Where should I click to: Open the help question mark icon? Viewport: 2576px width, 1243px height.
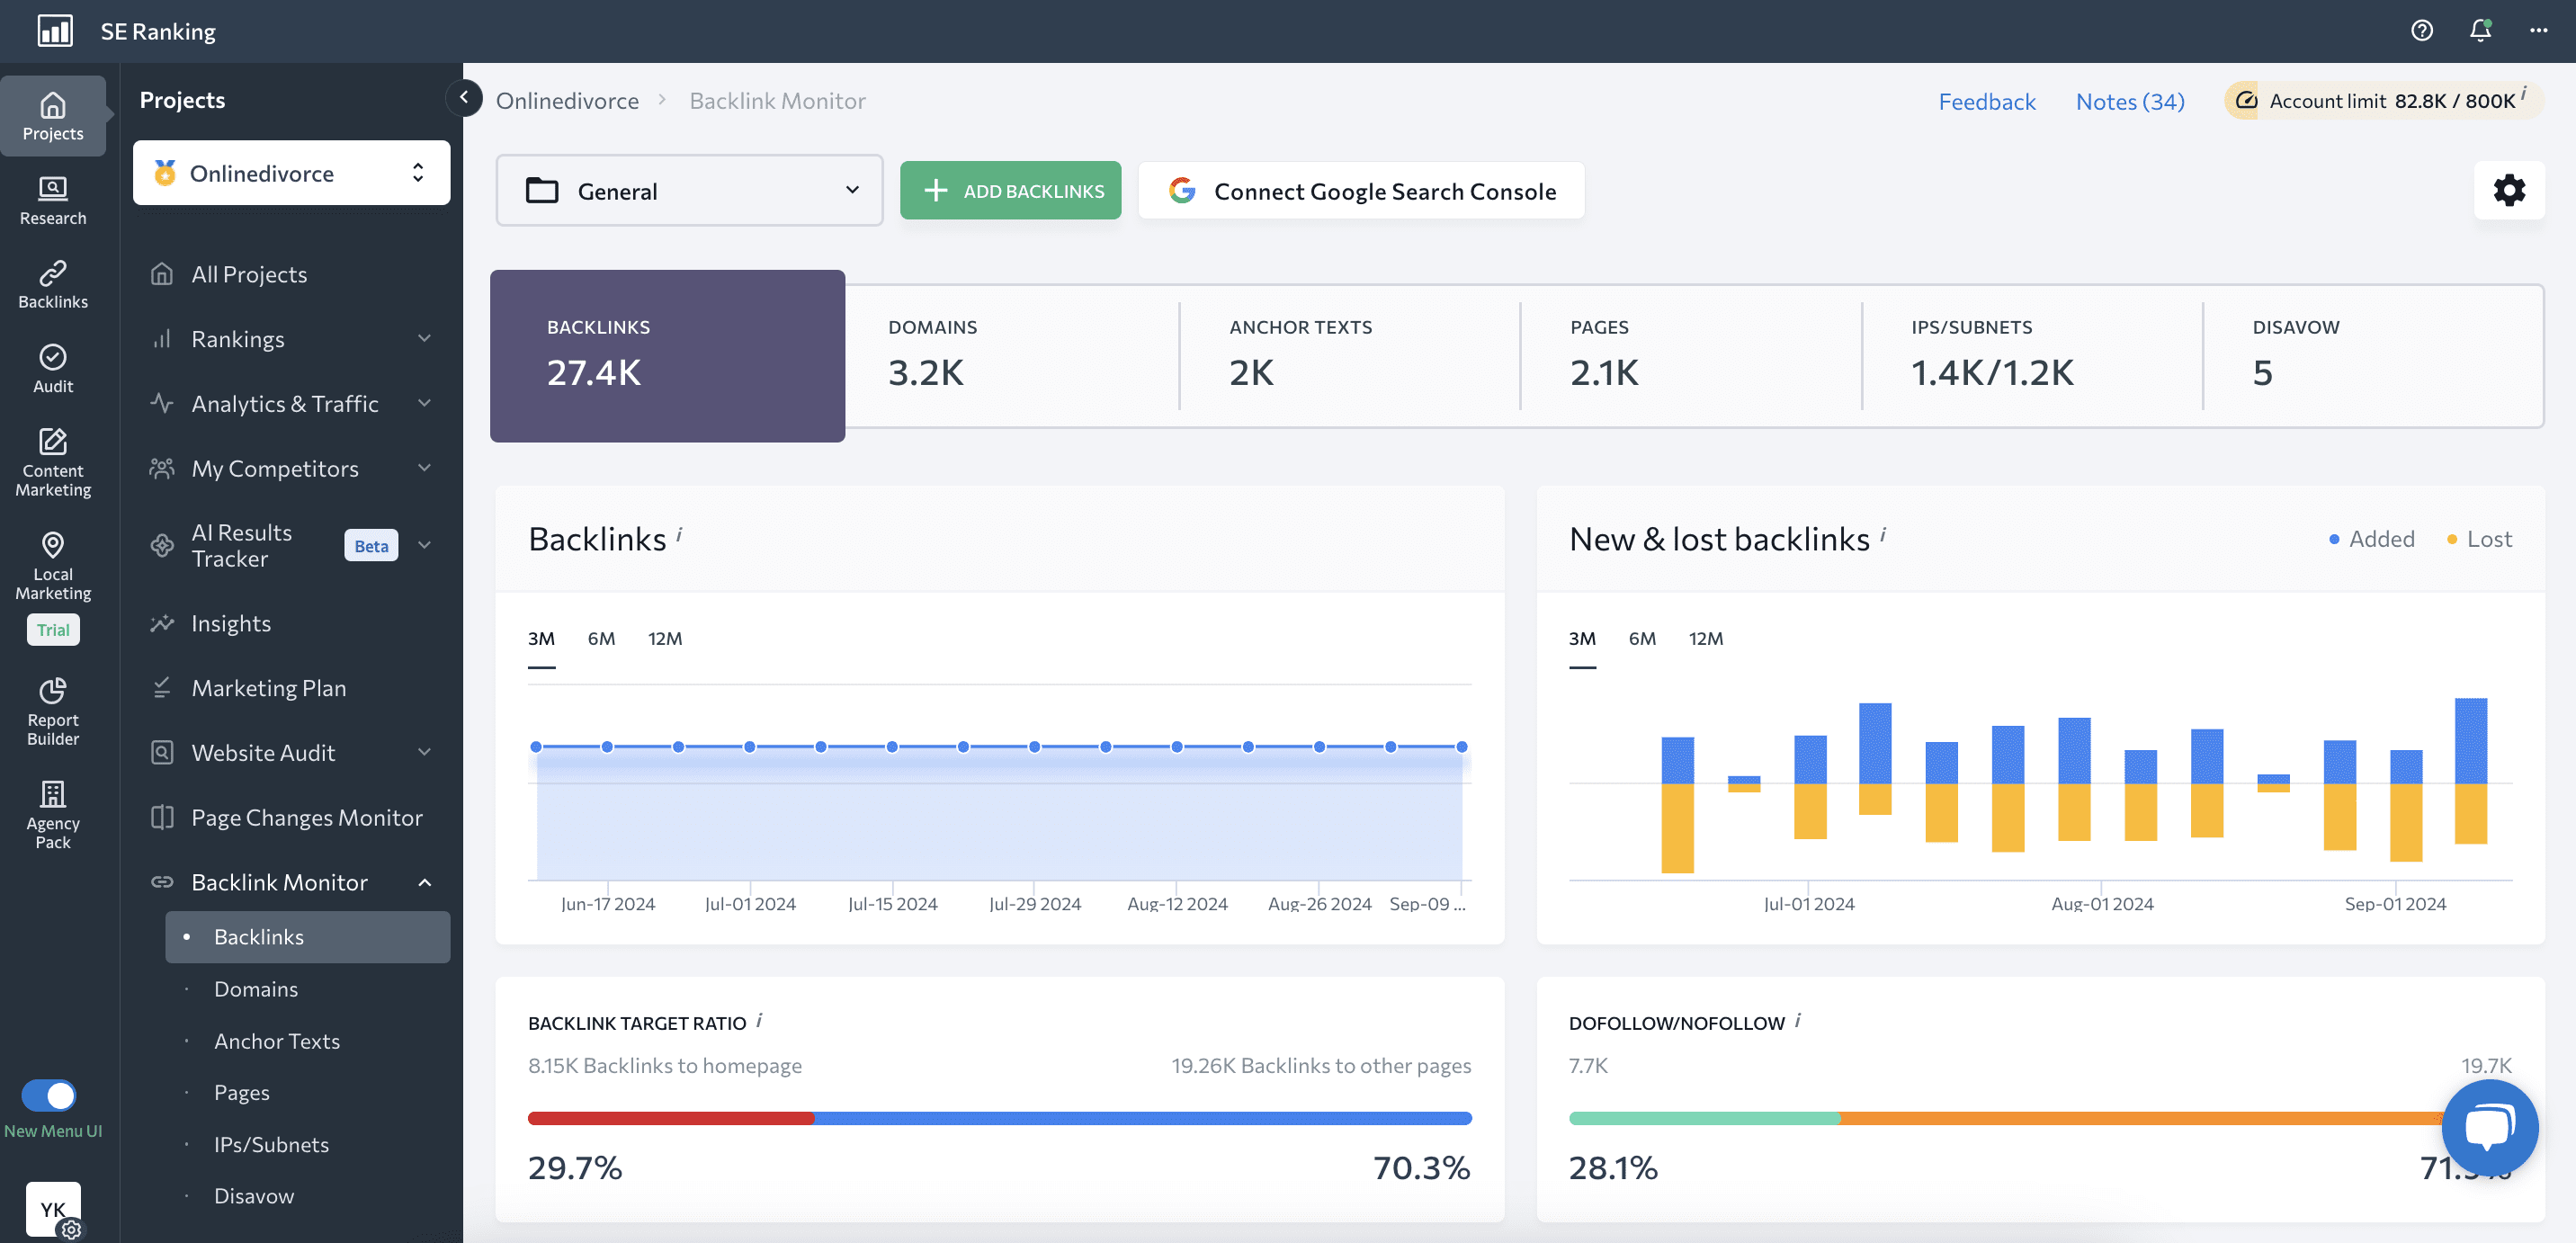[x=2421, y=31]
